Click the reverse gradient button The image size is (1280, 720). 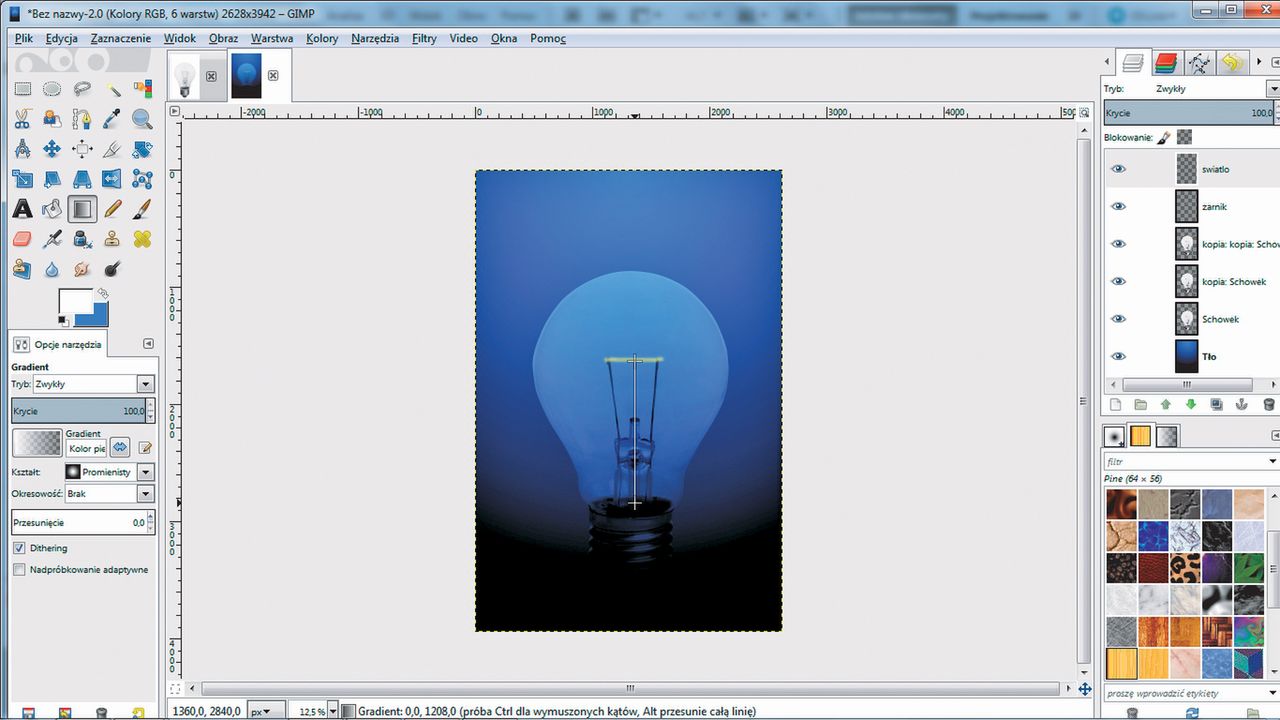(121, 447)
